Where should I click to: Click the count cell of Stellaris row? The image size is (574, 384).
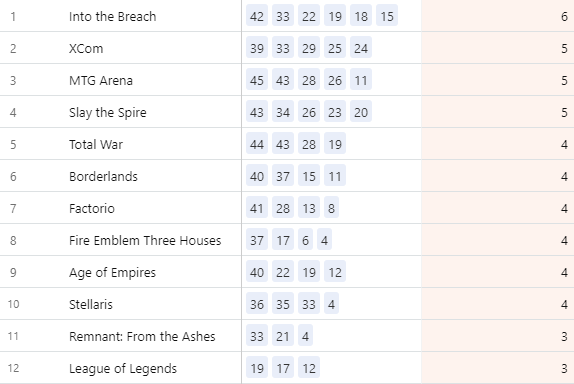(x=497, y=304)
